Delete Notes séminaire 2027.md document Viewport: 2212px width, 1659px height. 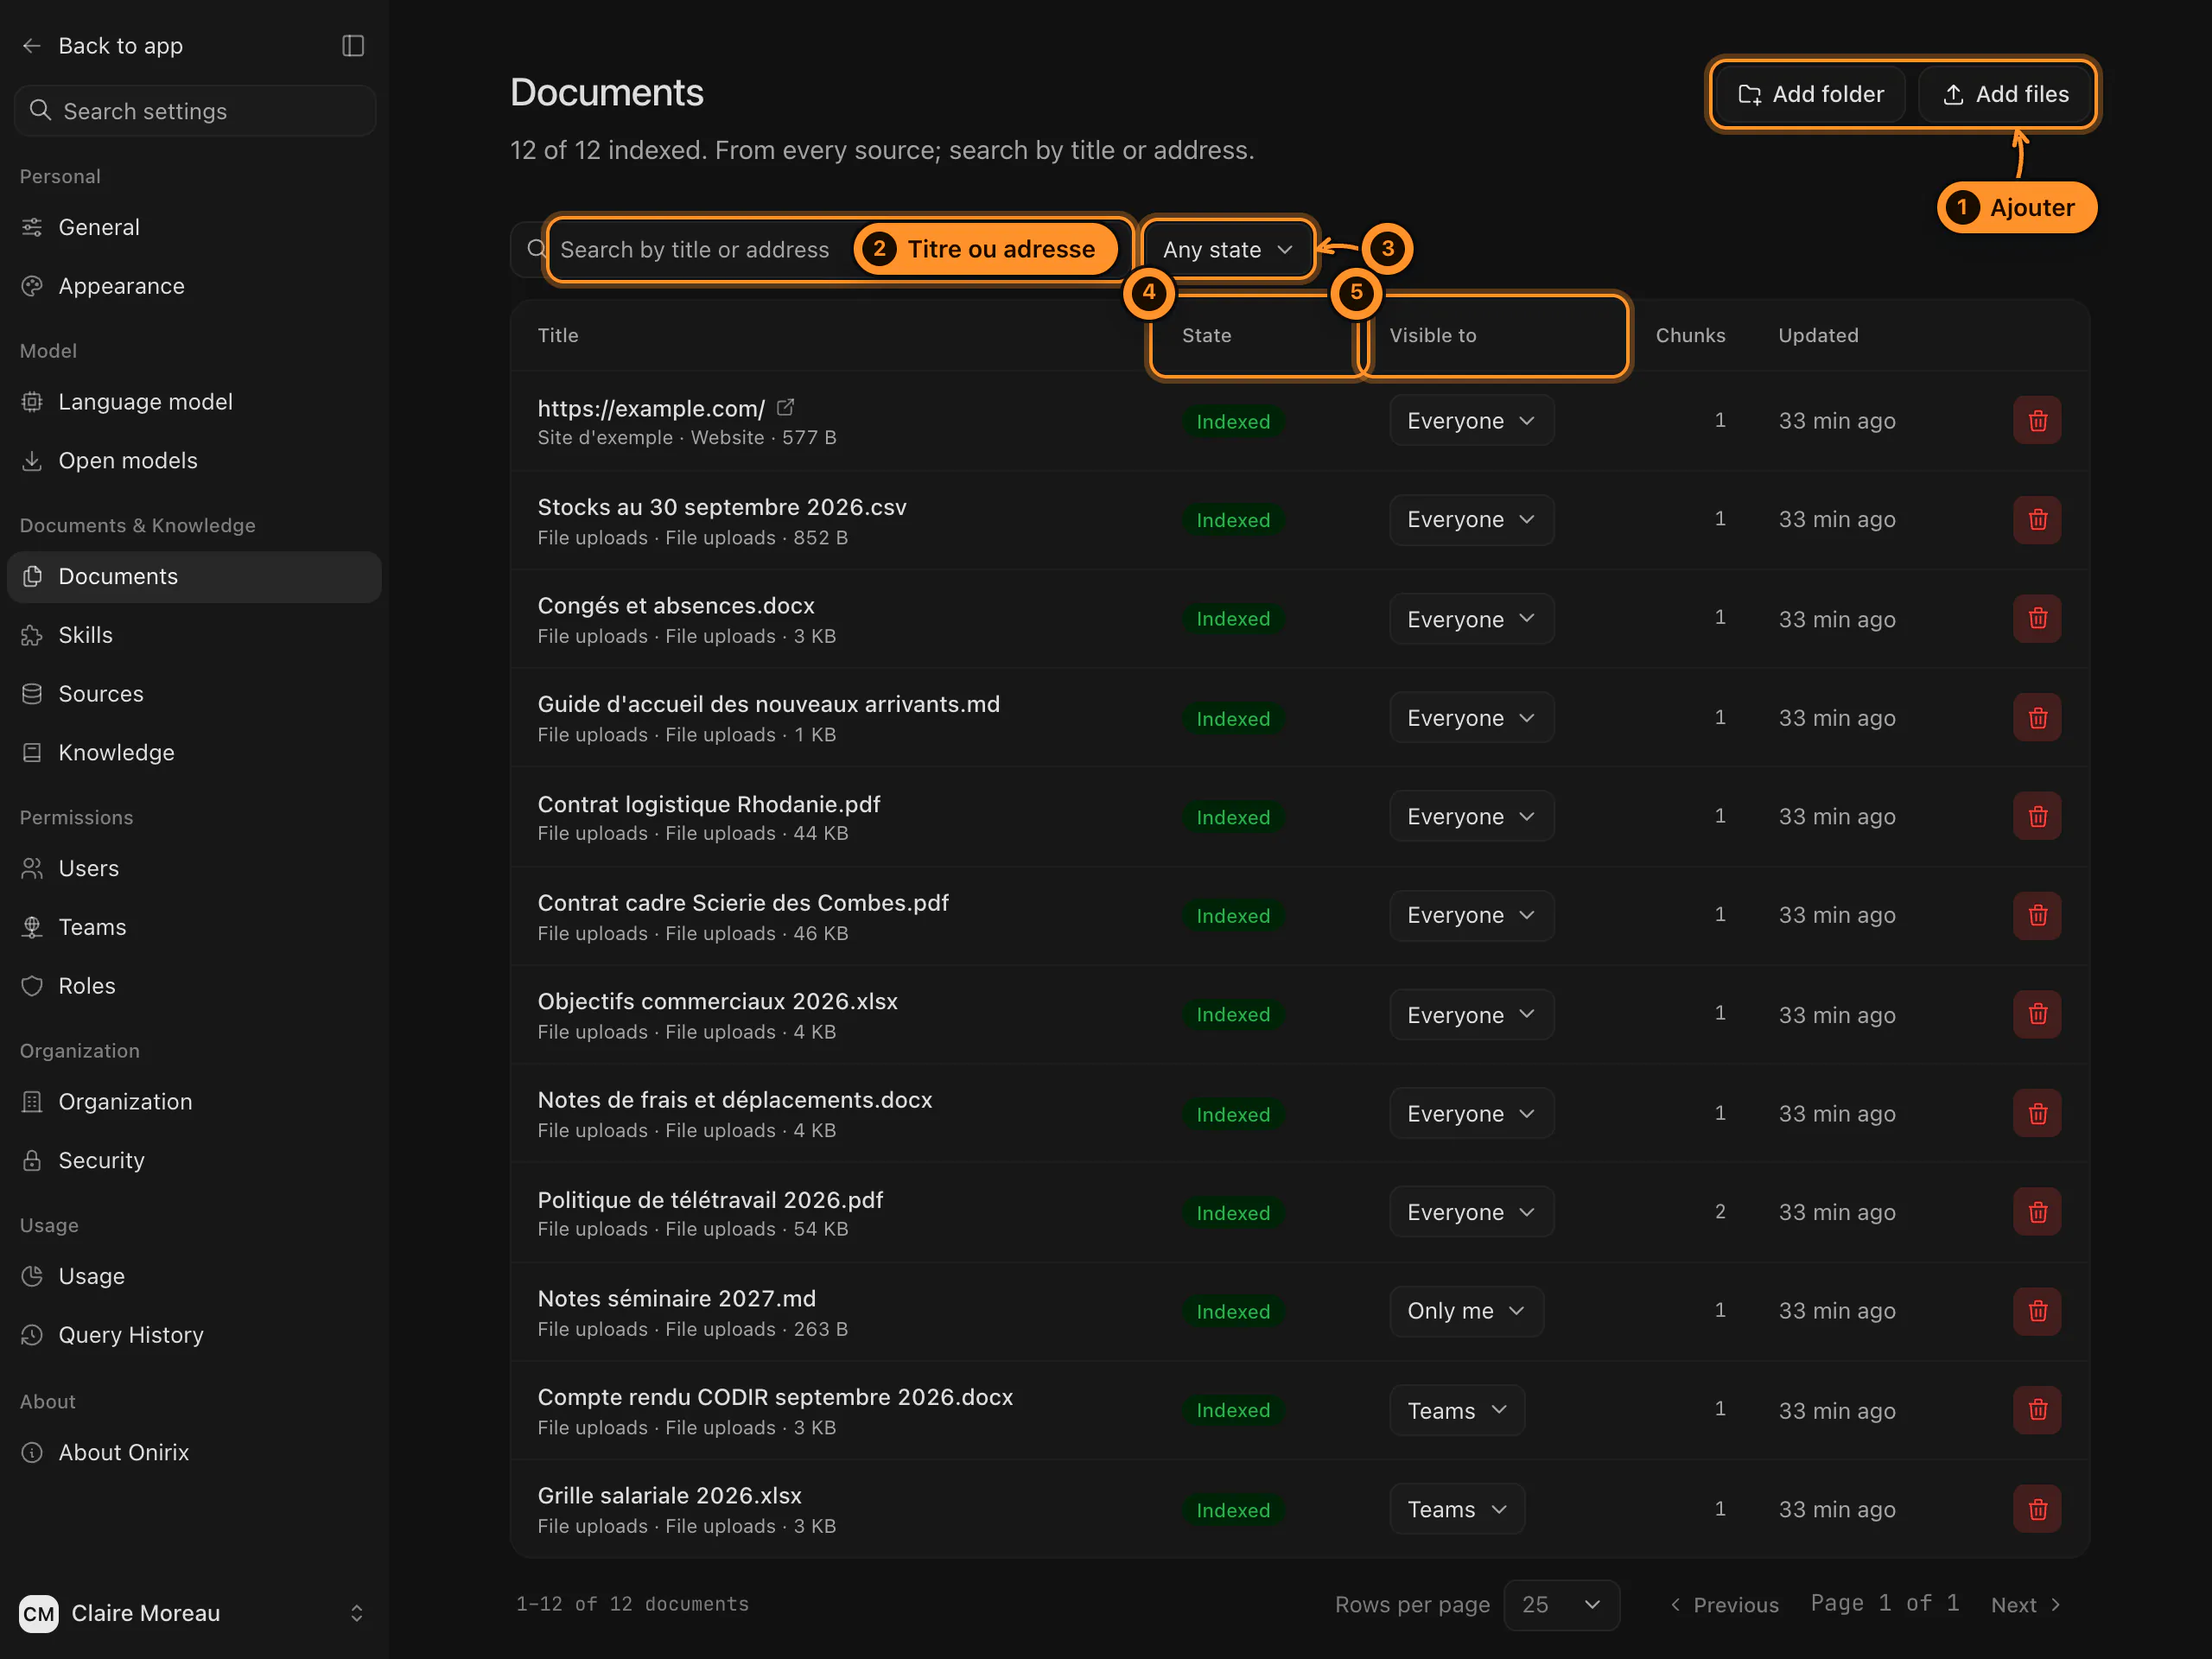pos(2037,1311)
